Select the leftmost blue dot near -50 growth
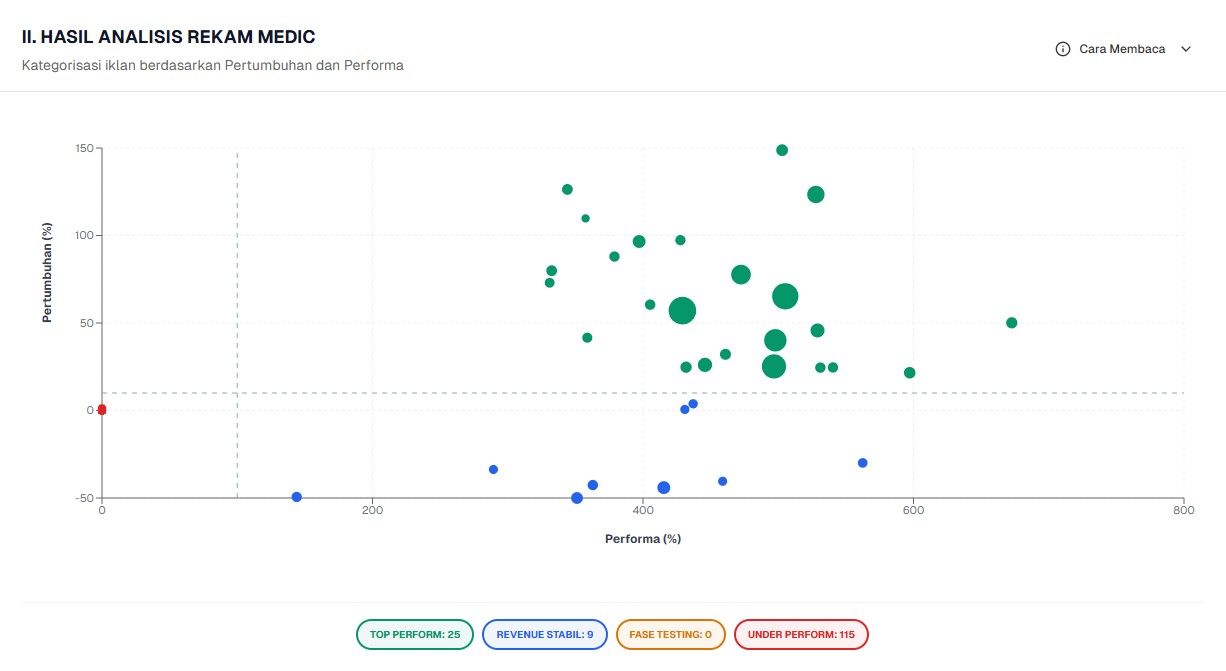Image resolution: width=1226 pixels, height=671 pixels. [296, 496]
